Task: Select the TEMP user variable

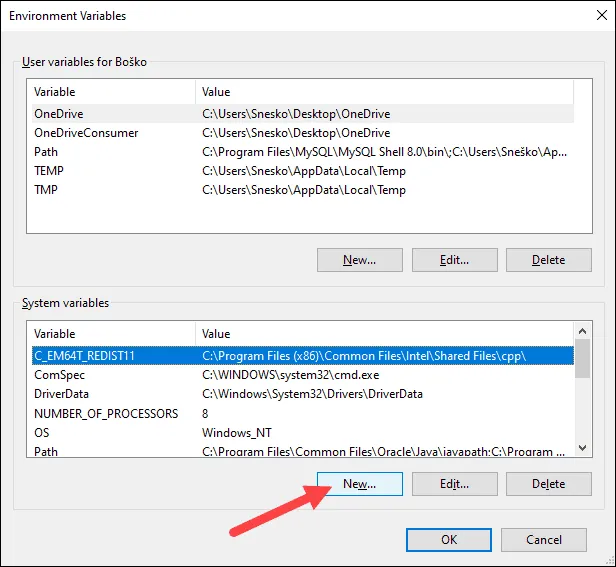Action: pyautogui.click(x=302, y=171)
